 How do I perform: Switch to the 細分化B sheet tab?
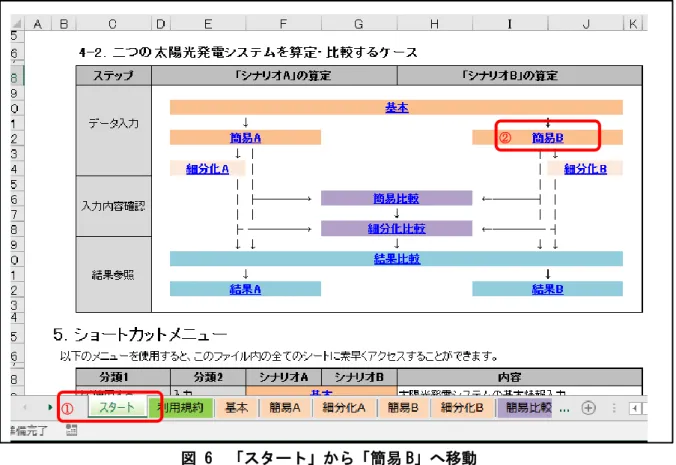coord(462,407)
